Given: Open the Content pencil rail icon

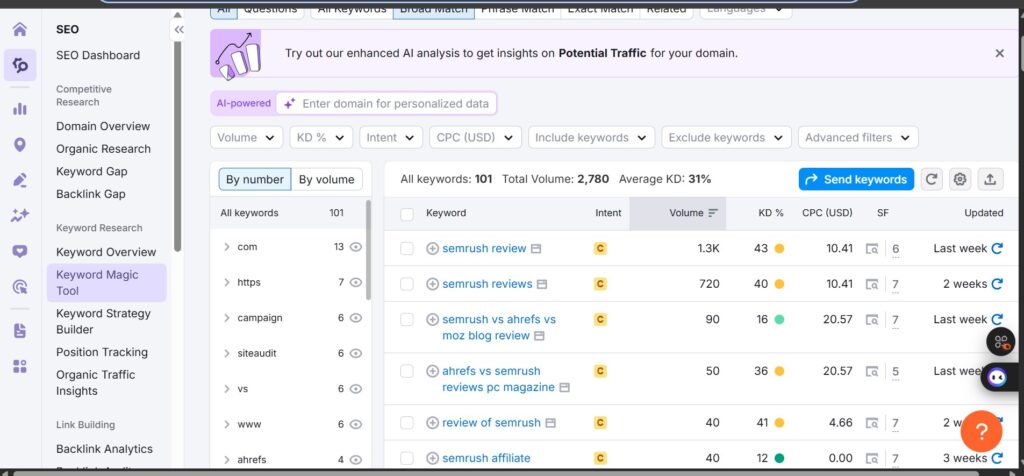Looking at the screenshot, I should click(20, 180).
